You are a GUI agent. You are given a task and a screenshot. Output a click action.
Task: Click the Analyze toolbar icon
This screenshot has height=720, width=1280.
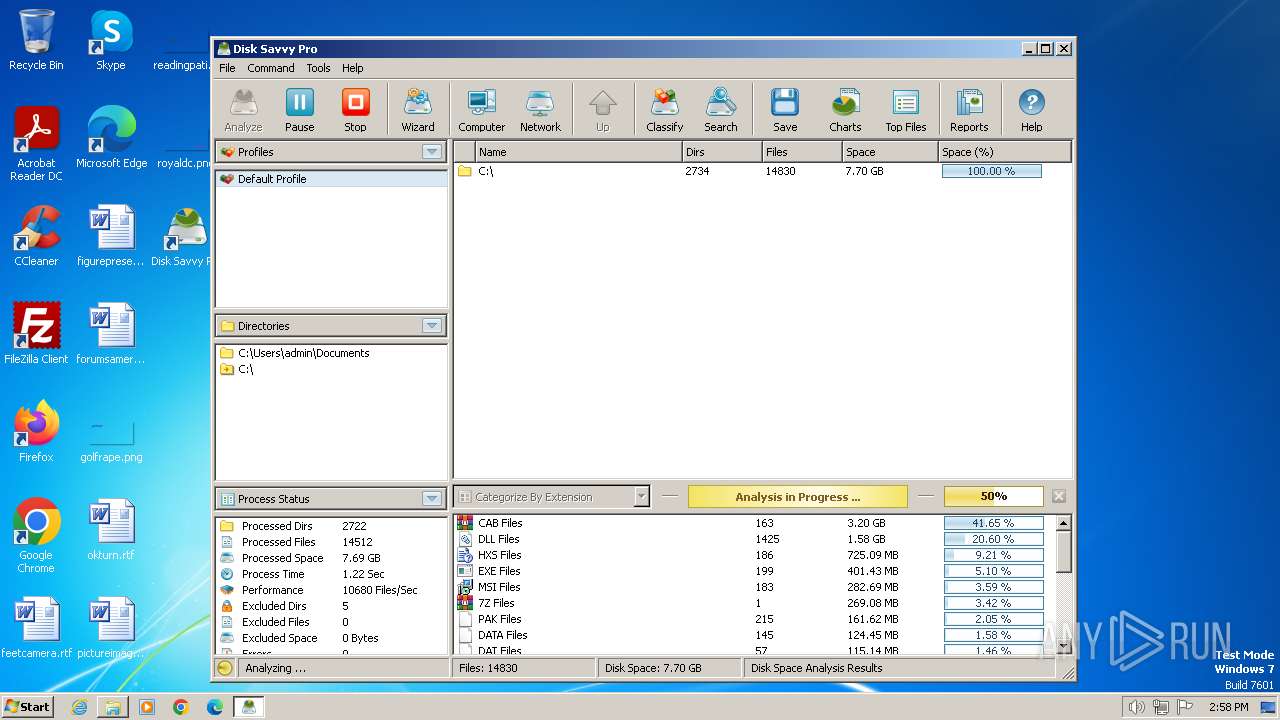click(243, 110)
